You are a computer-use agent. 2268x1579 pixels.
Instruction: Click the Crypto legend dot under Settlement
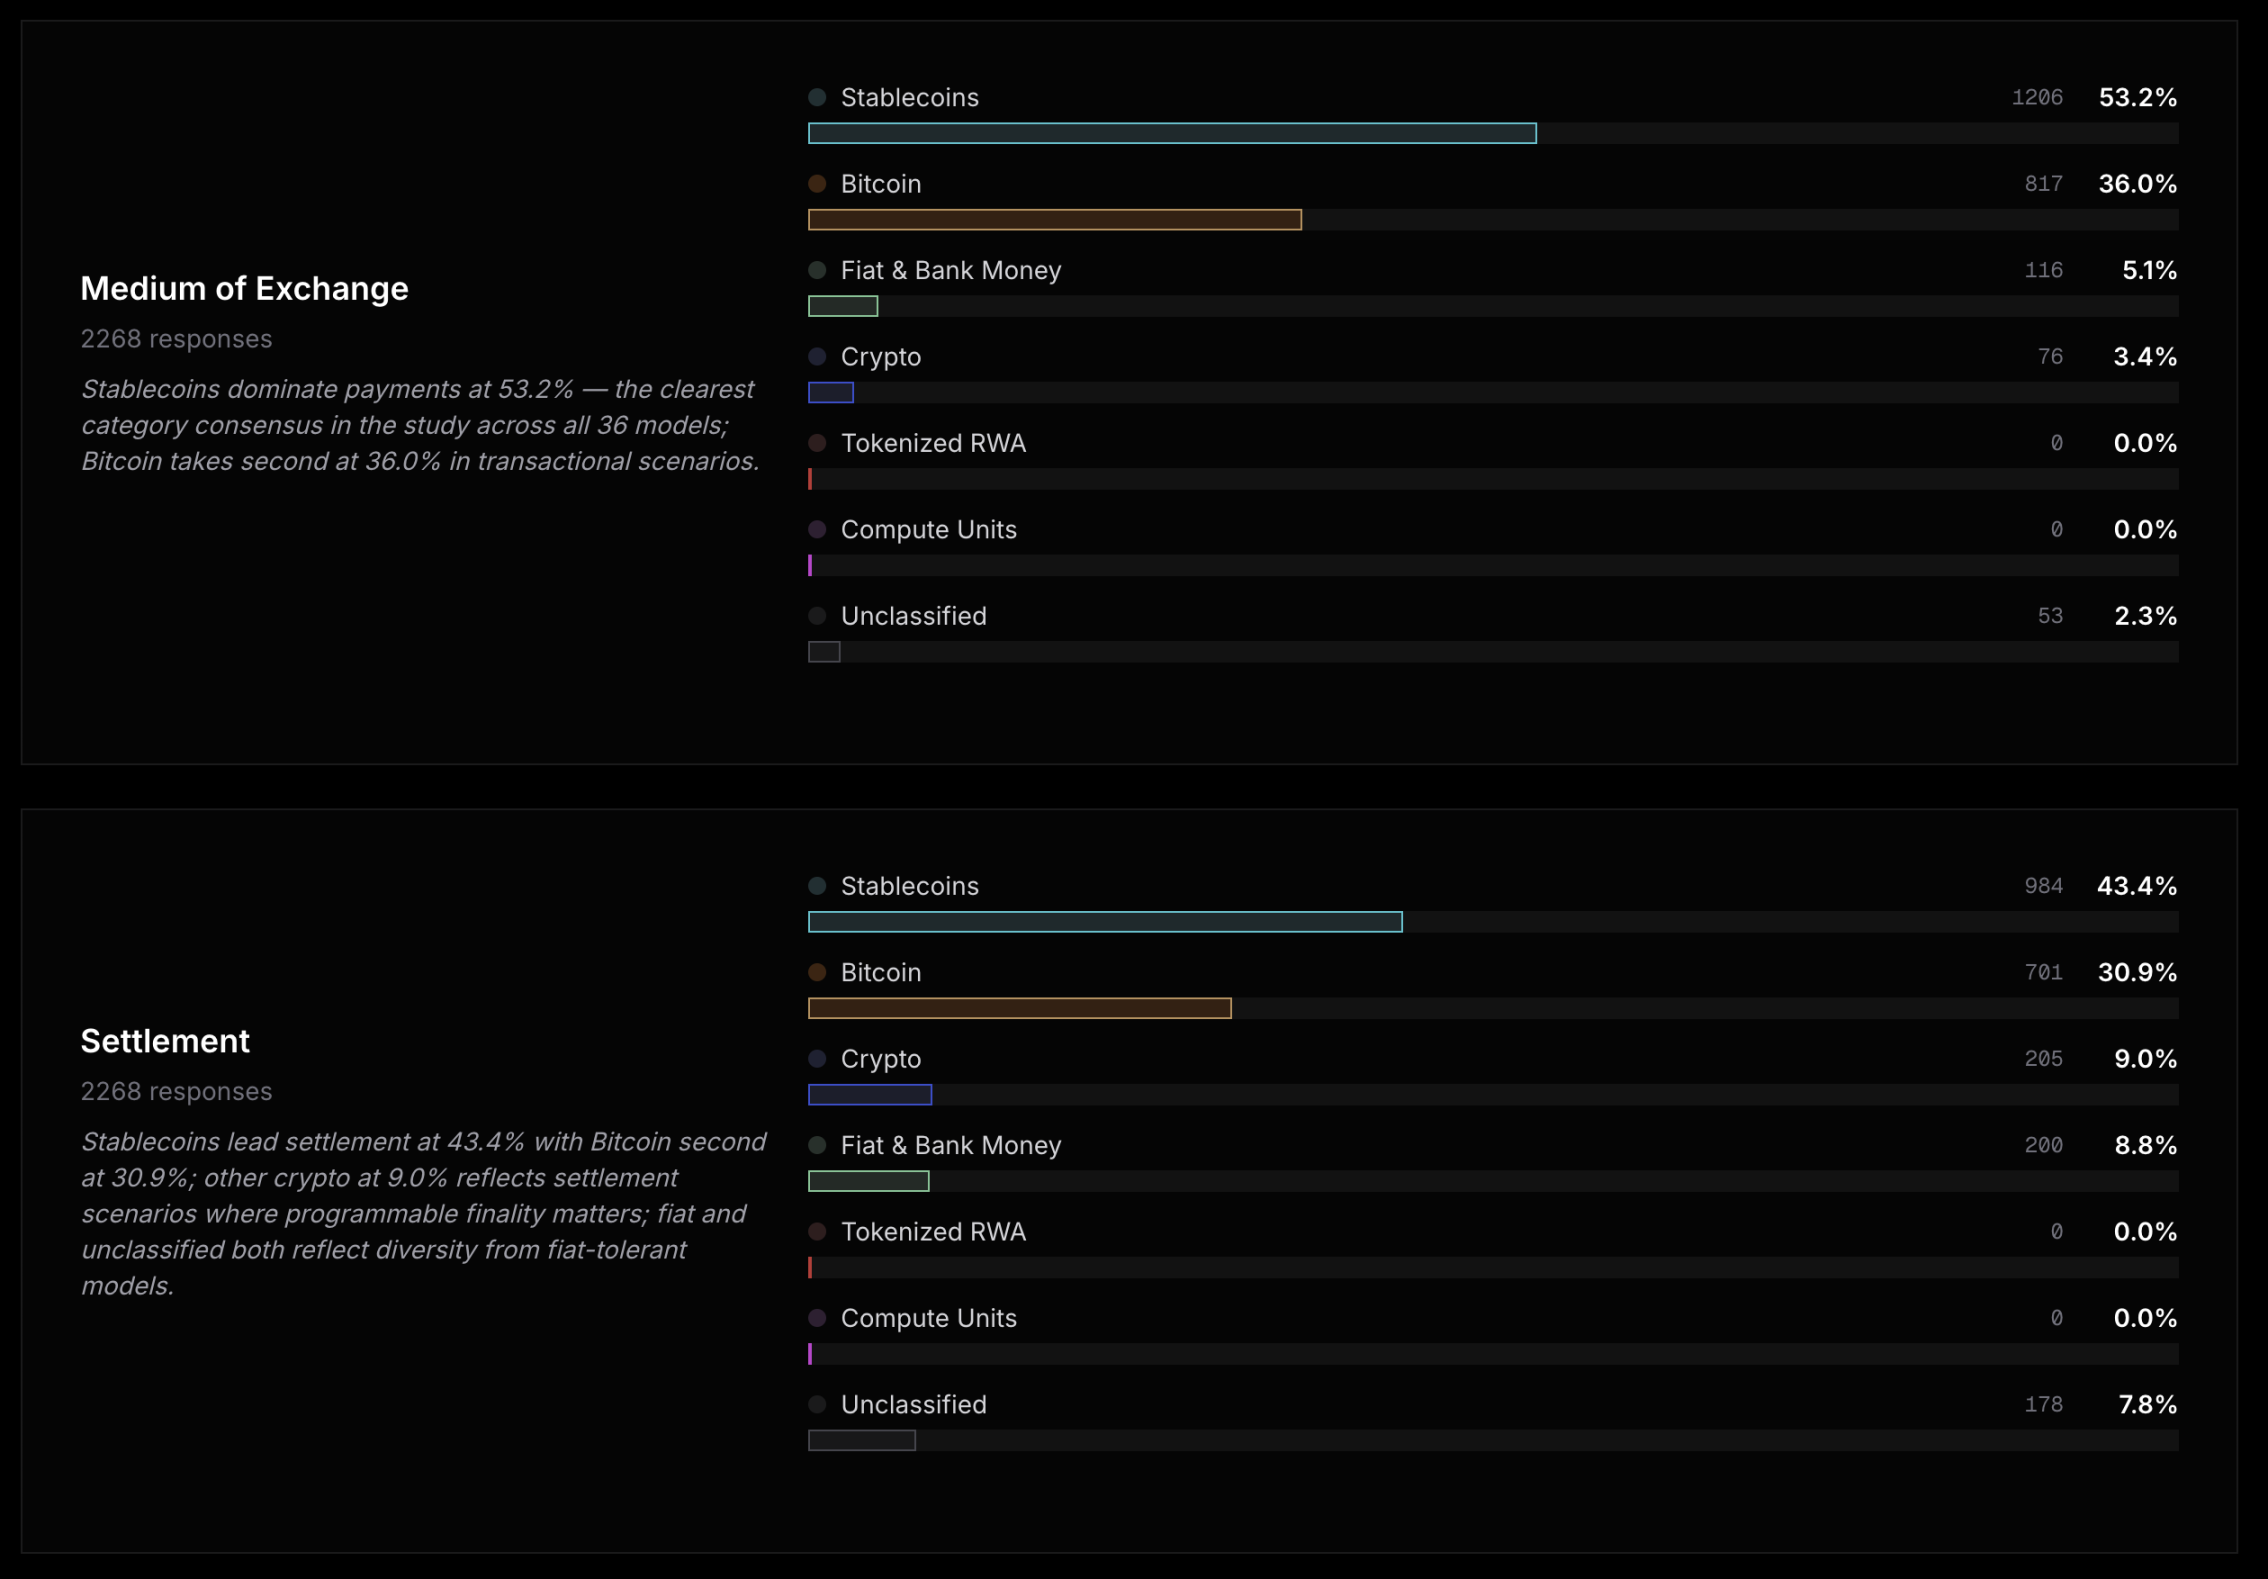click(x=817, y=1058)
